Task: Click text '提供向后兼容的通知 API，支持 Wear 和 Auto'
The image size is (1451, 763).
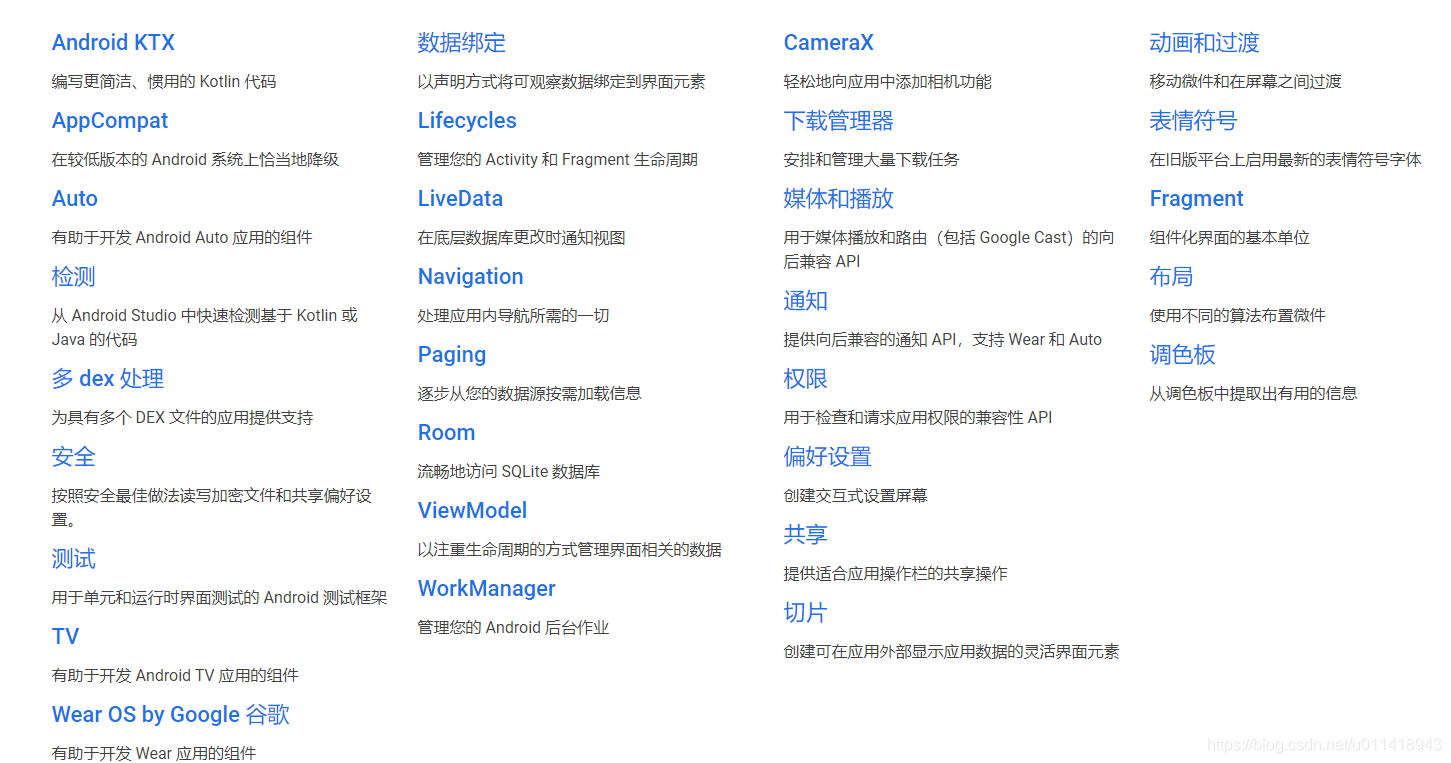Action: click(x=943, y=340)
